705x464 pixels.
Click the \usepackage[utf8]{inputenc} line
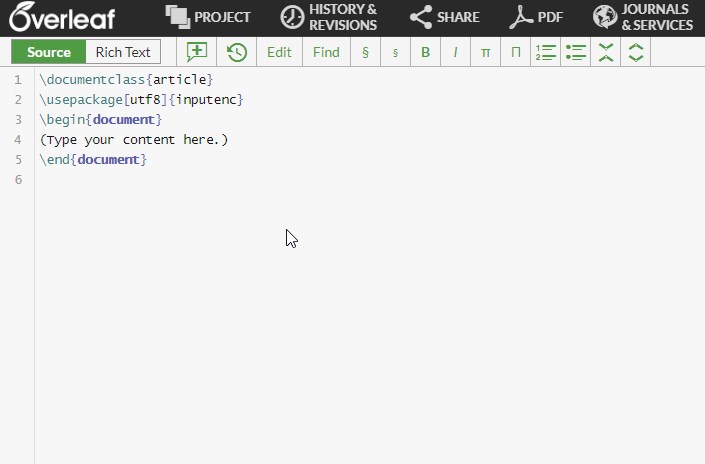(x=141, y=99)
